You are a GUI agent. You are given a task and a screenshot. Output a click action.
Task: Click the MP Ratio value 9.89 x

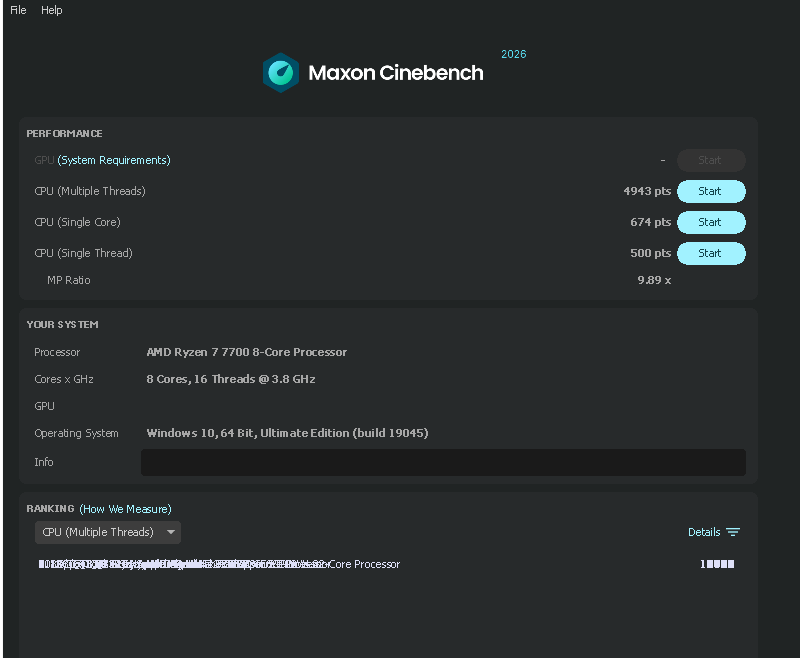[x=654, y=280]
